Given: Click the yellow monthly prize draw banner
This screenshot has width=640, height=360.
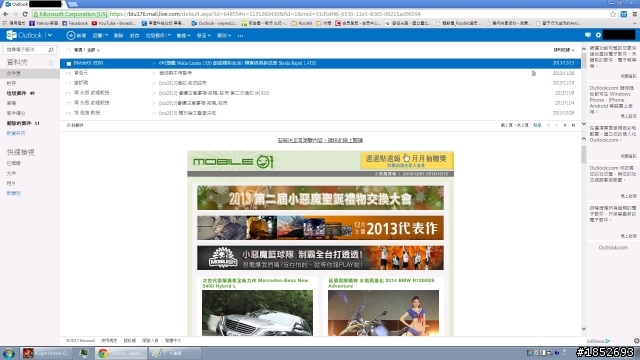Looking at the screenshot, I should [x=407, y=160].
